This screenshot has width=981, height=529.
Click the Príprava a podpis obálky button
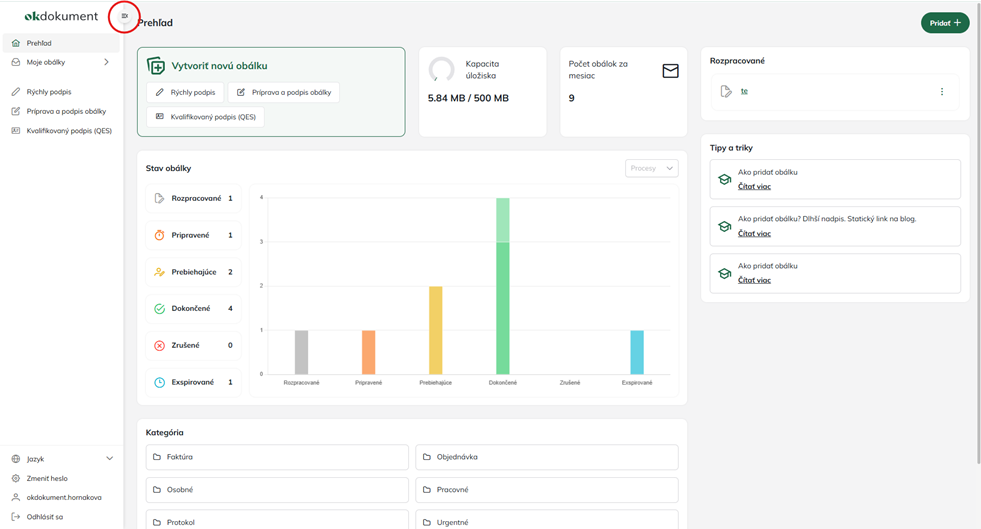tap(284, 92)
